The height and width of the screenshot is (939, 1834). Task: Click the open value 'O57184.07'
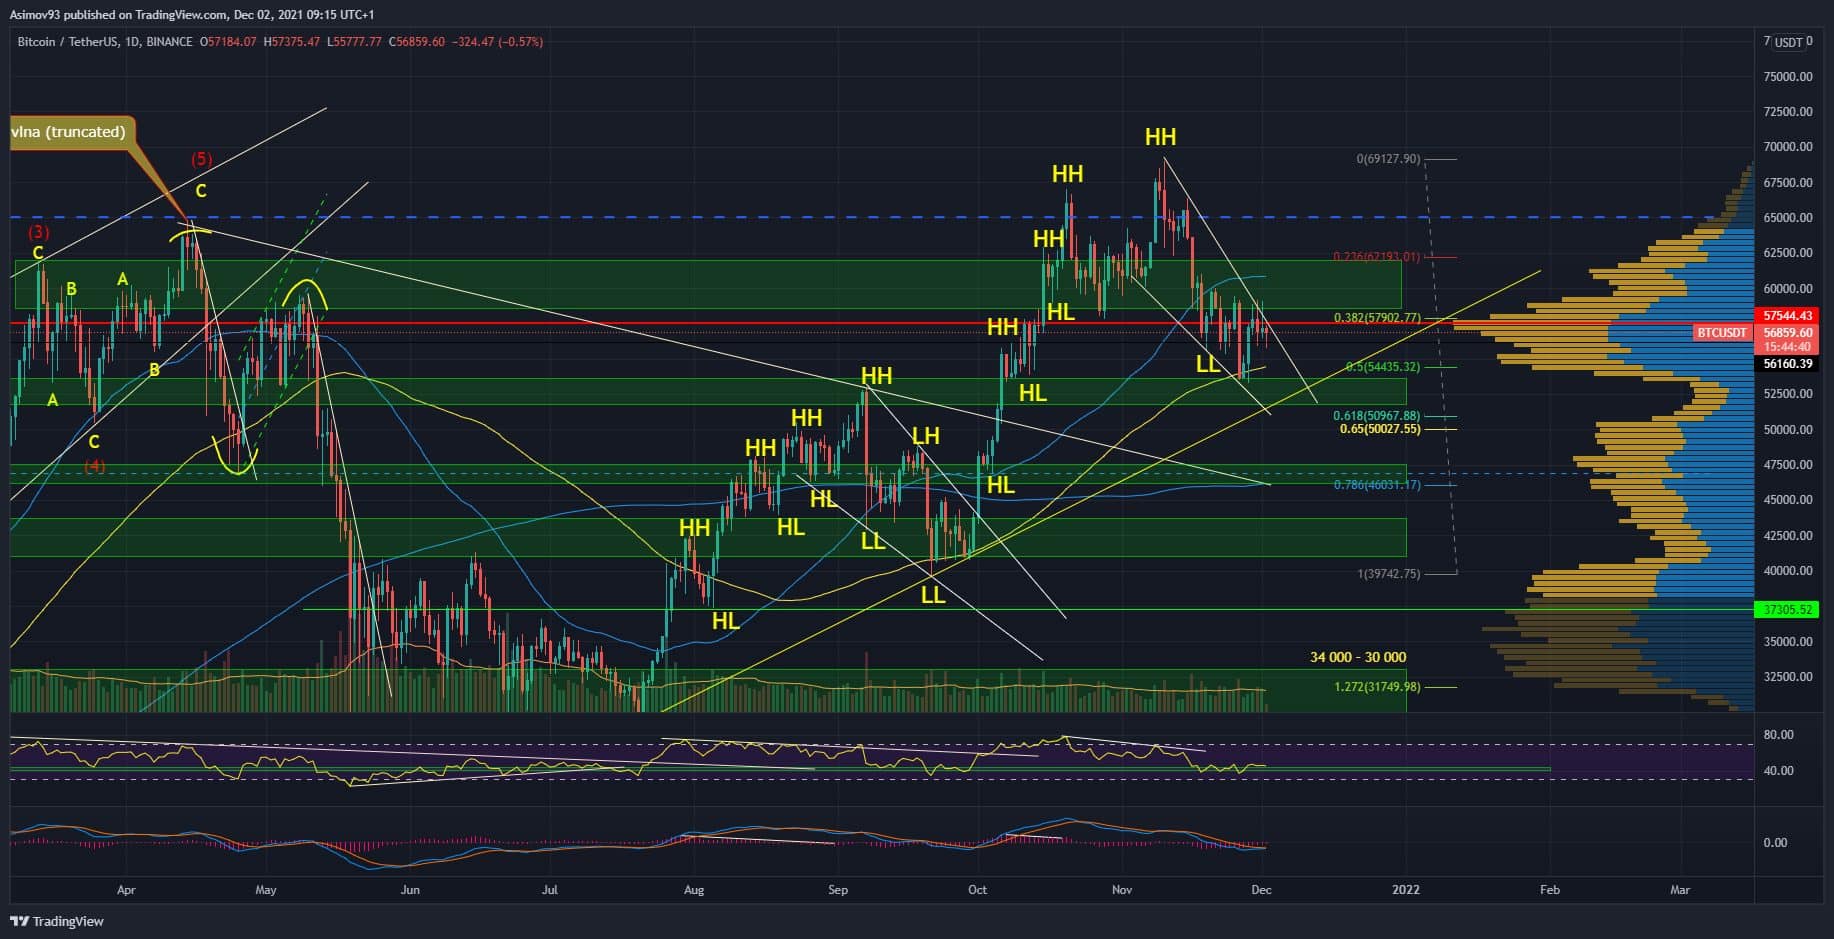(x=228, y=42)
